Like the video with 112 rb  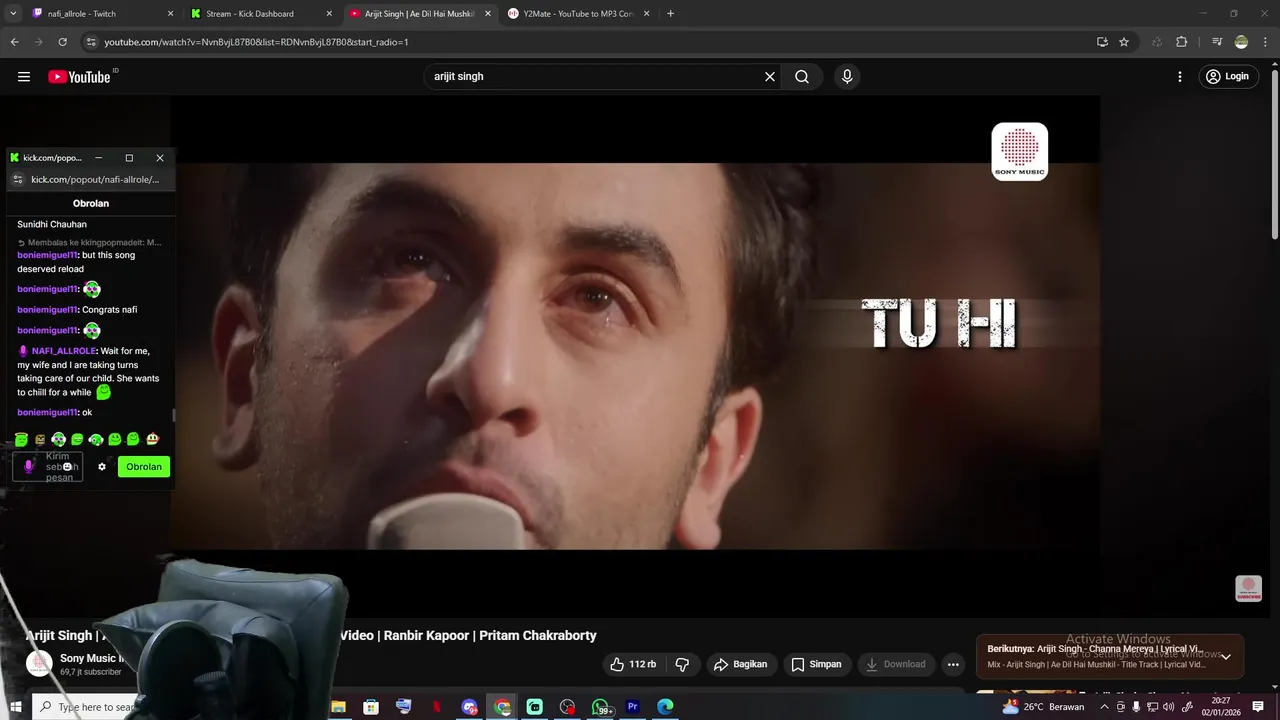click(633, 664)
